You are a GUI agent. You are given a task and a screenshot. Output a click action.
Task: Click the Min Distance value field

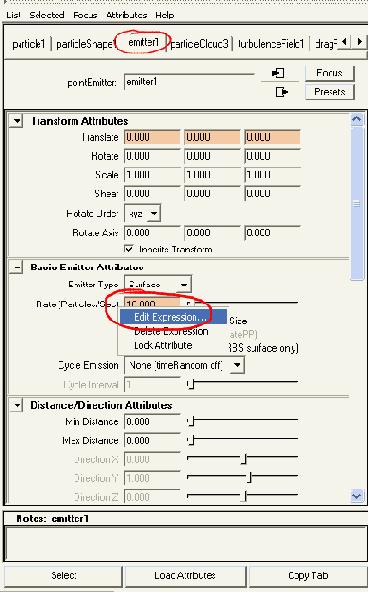coord(152,422)
